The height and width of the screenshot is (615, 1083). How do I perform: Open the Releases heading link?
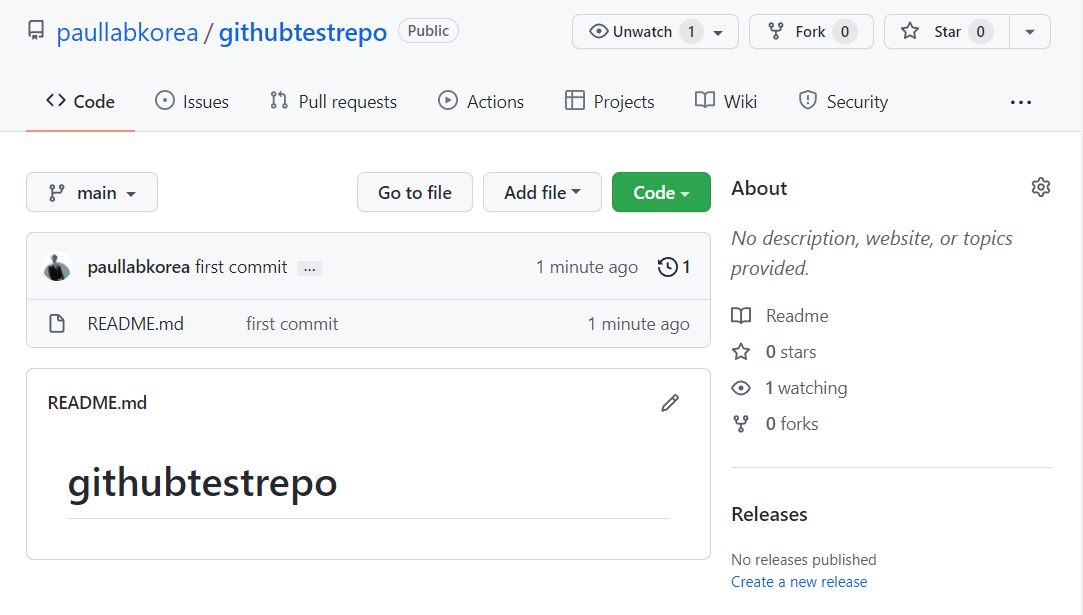tap(769, 514)
